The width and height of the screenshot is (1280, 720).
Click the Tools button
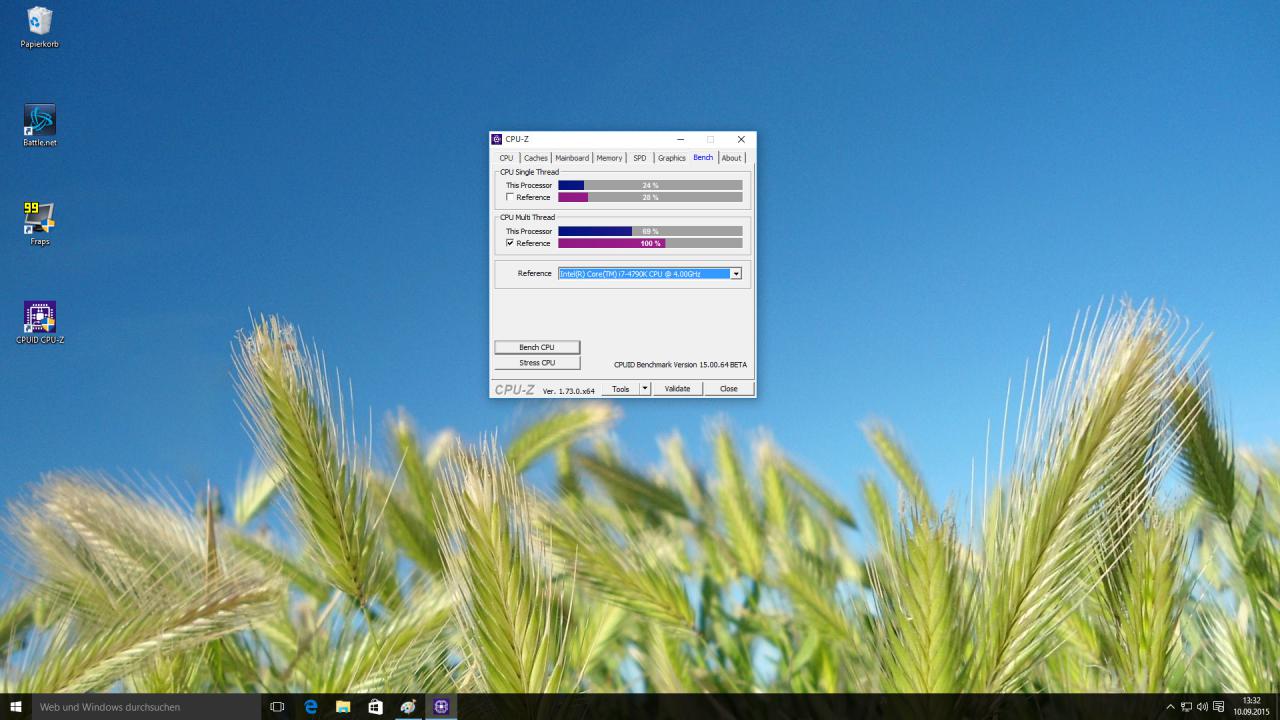[x=621, y=389]
